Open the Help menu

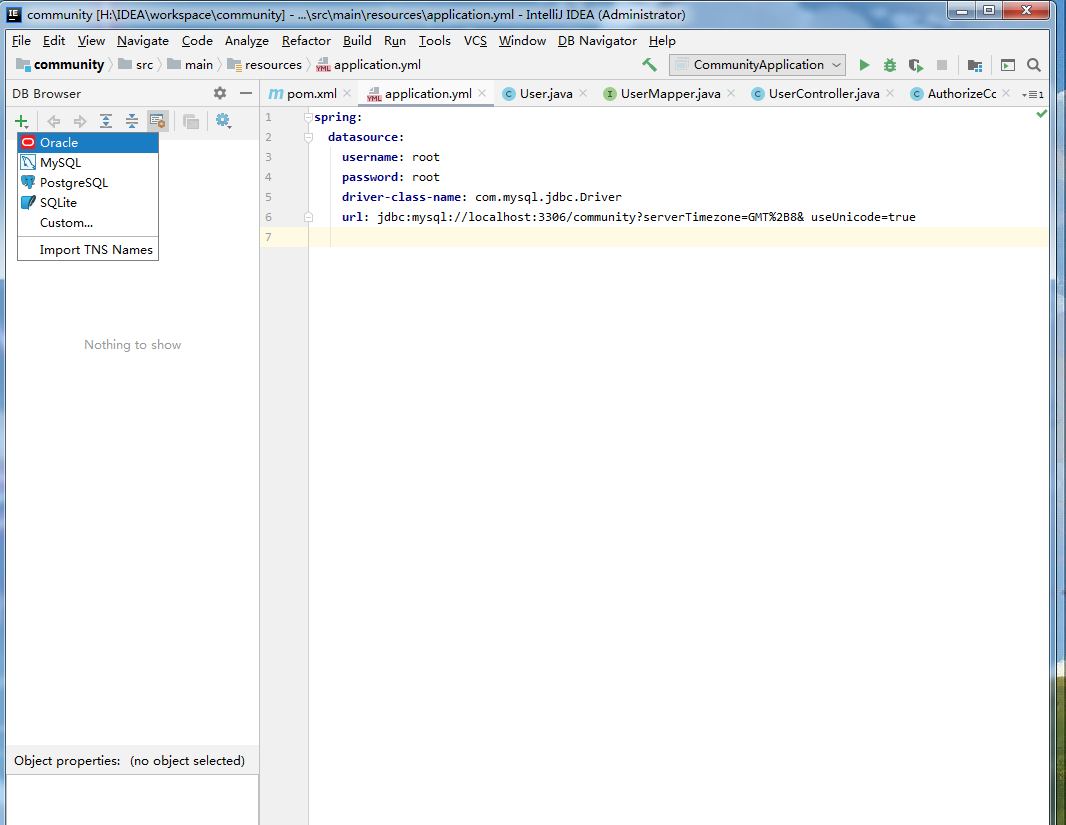click(661, 41)
